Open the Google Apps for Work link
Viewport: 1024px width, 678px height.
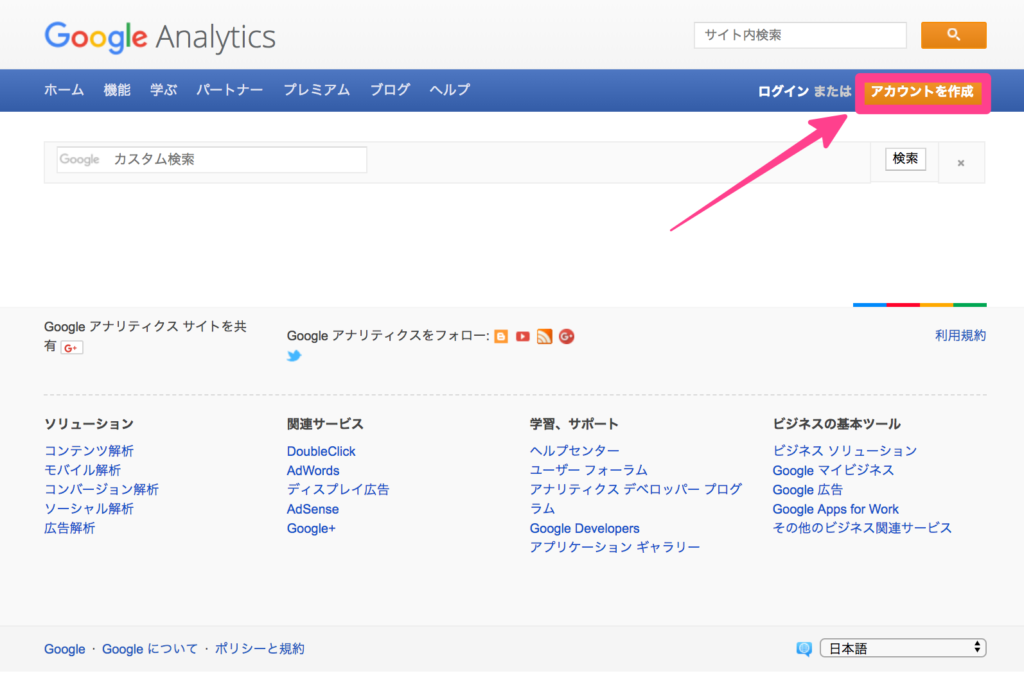point(835,509)
